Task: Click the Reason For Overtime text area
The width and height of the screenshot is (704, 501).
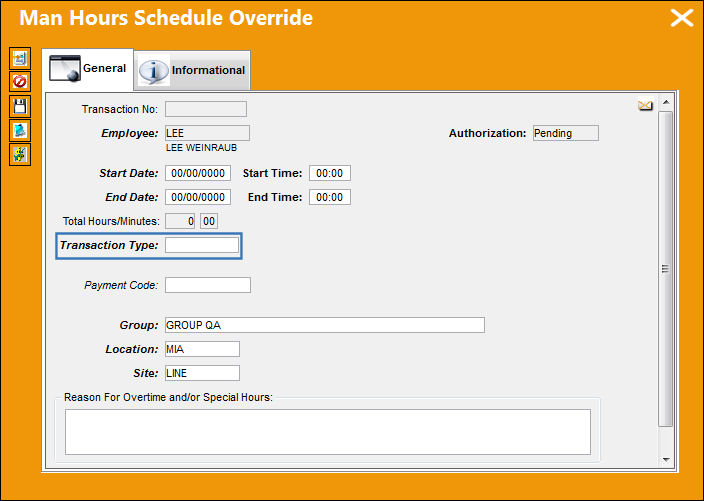Action: coord(328,432)
